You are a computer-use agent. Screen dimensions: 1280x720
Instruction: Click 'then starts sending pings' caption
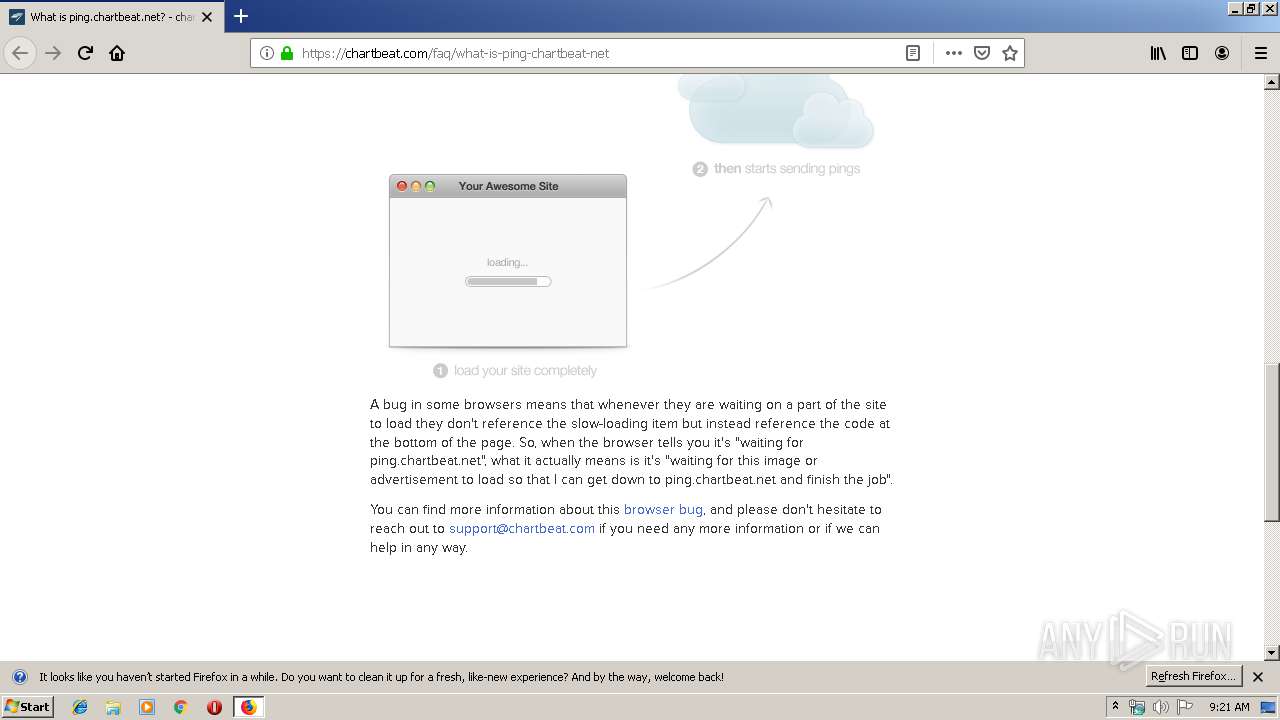click(x=776, y=169)
